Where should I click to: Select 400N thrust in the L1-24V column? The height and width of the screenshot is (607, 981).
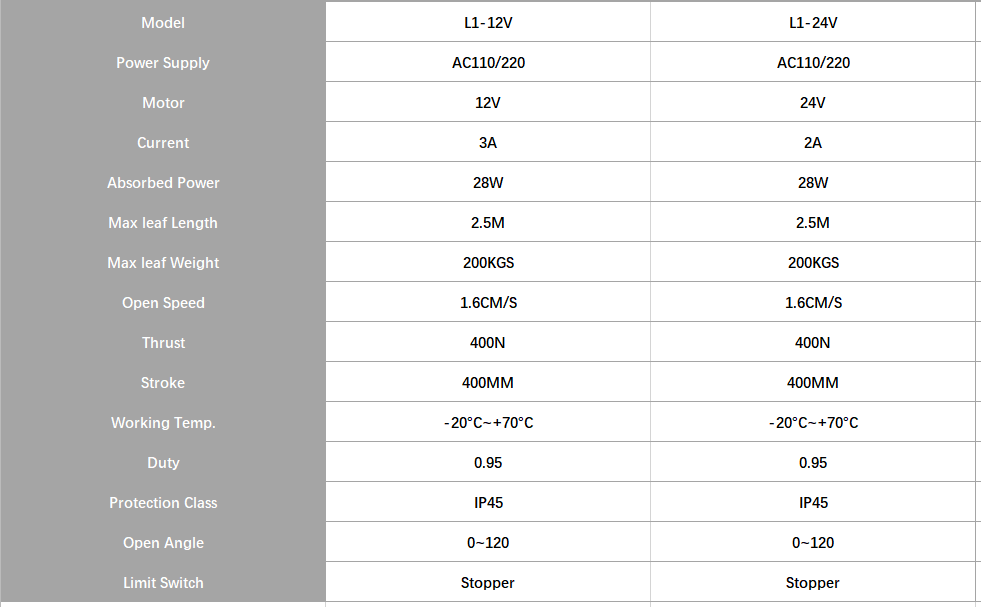[x=813, y=342]
